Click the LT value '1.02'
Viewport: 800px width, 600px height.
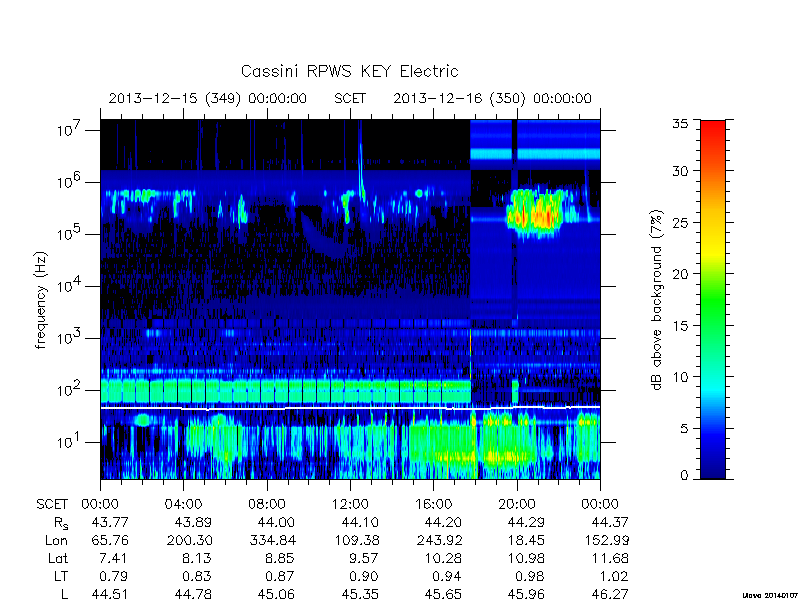point(614,576)
